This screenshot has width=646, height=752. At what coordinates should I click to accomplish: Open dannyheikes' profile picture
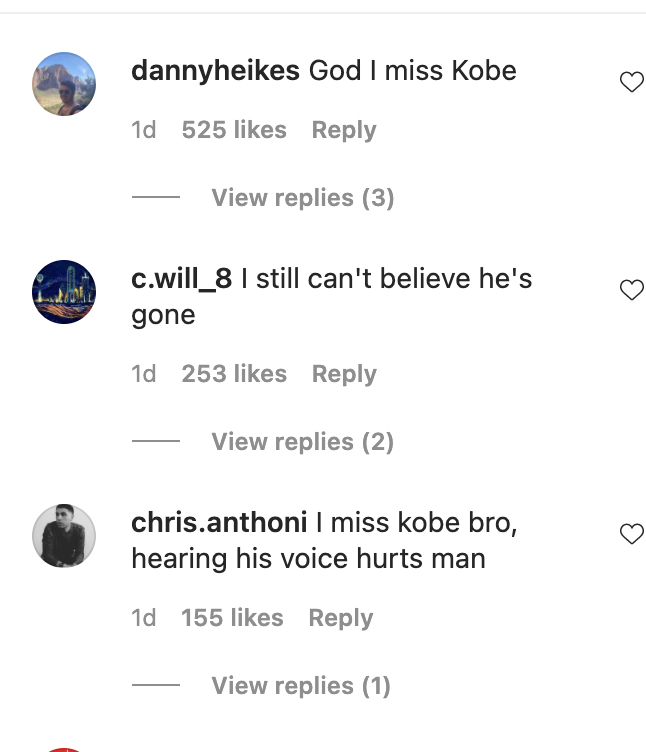tap(64, 84)
